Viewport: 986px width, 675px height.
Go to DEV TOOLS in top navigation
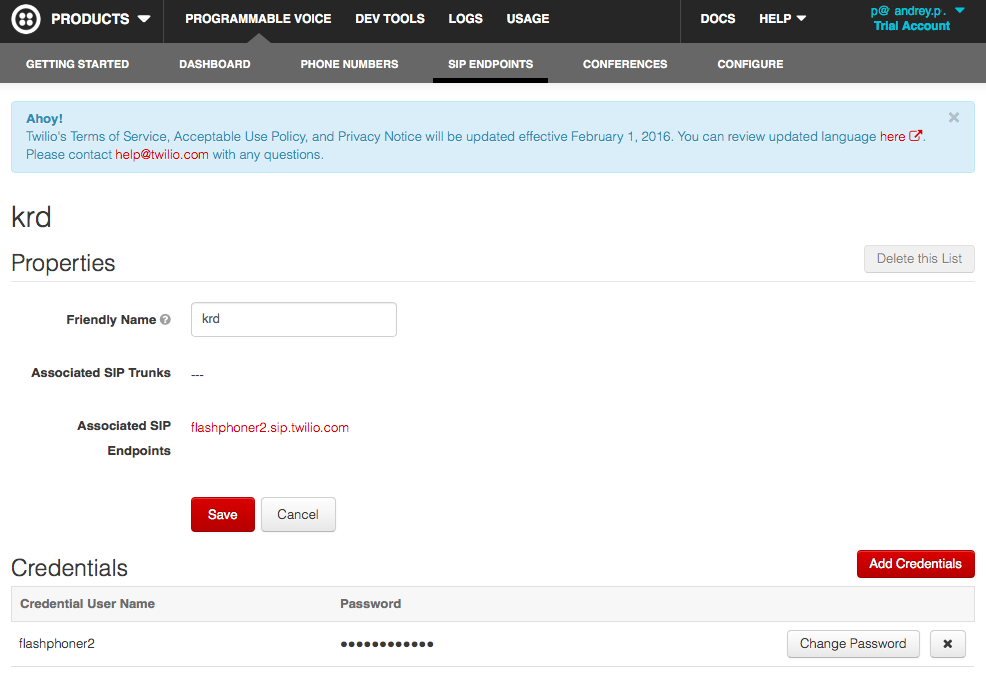pyautogui.click(x=390, y=19)
